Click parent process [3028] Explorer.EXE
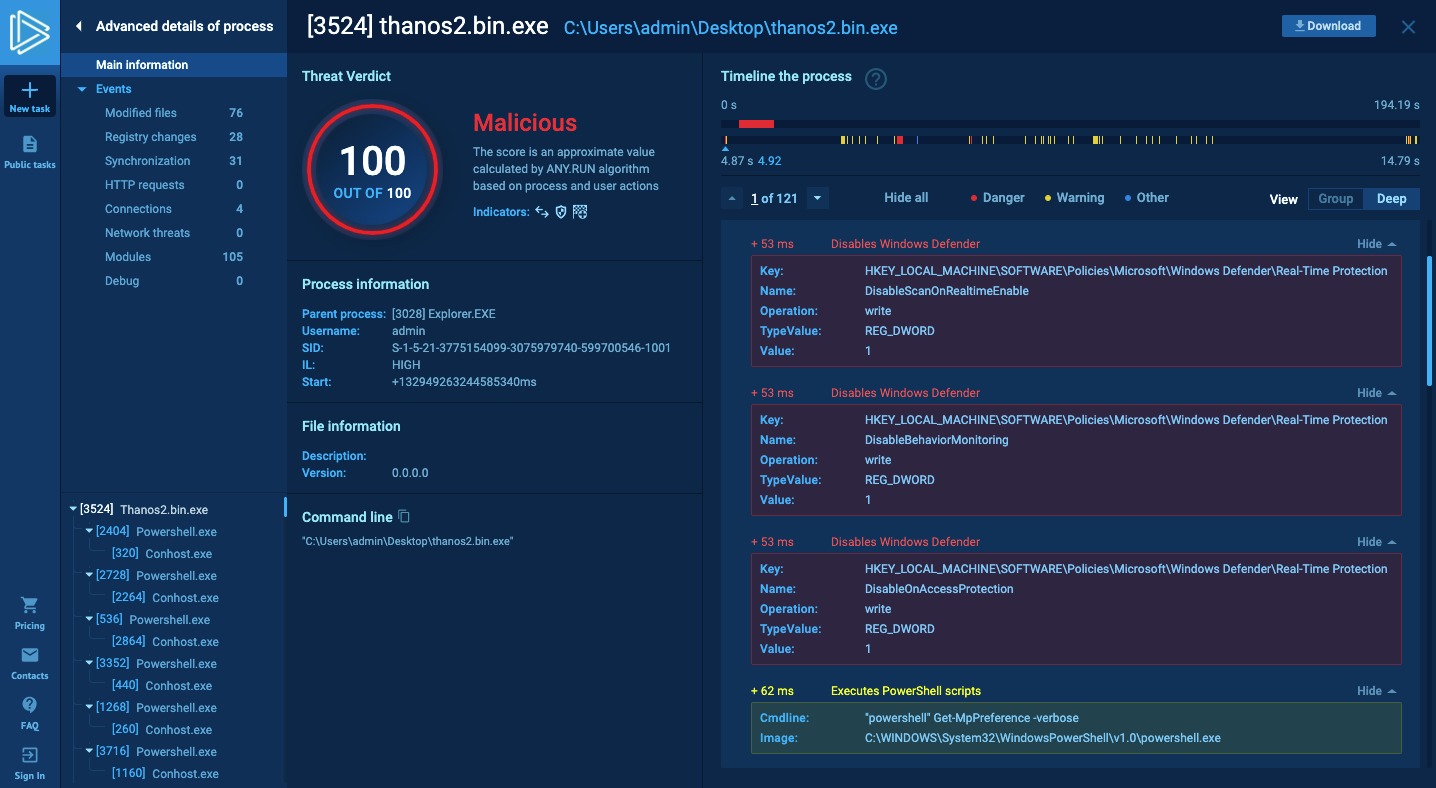Screen dimensions: 1436x788 click(x=444, y=314)
